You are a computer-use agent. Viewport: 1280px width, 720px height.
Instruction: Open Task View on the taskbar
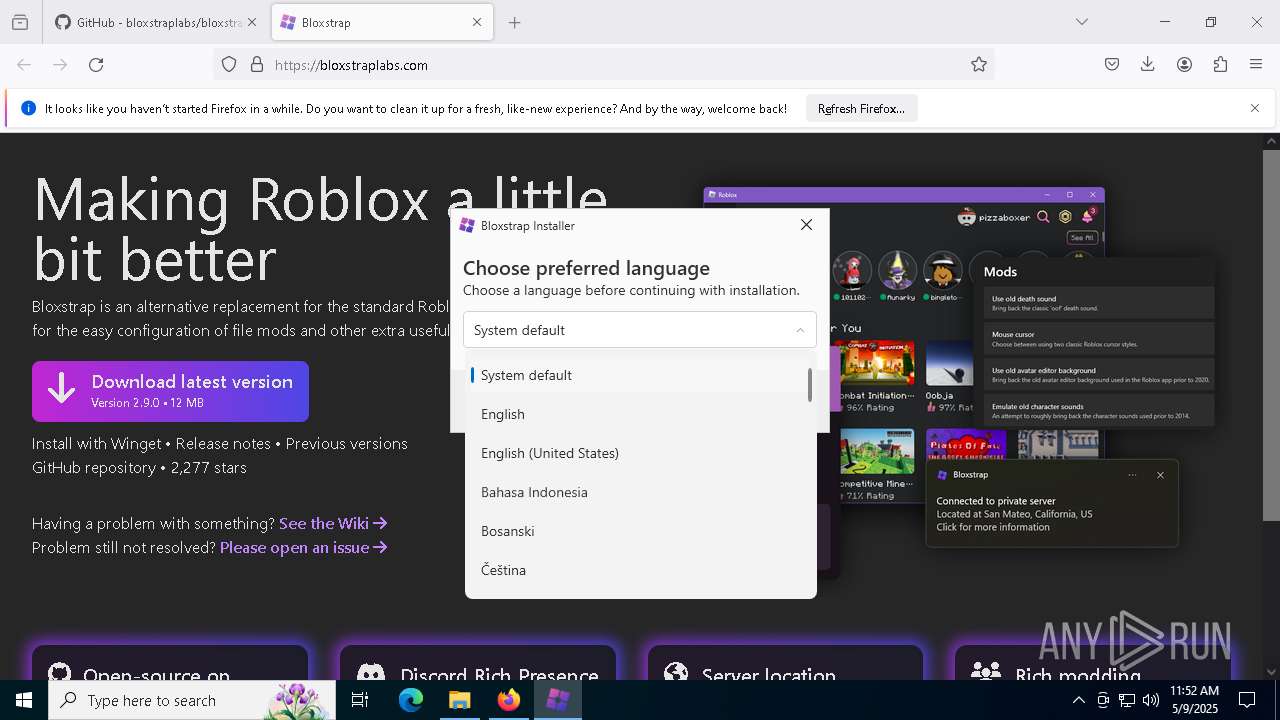pos(360,700)
